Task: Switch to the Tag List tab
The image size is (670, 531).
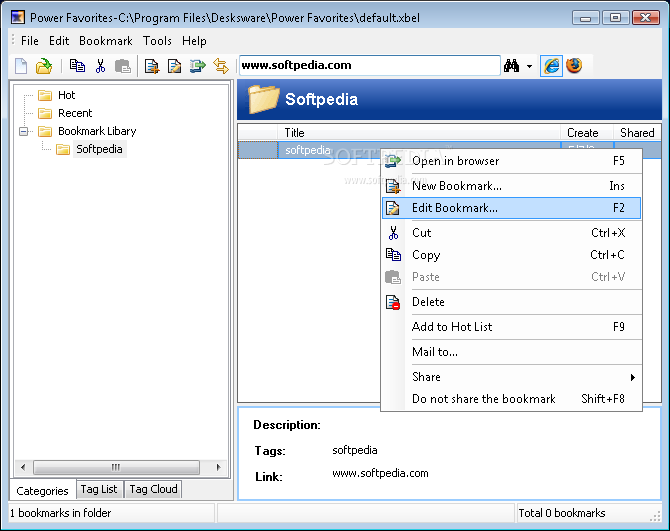Action: (99, 489)
